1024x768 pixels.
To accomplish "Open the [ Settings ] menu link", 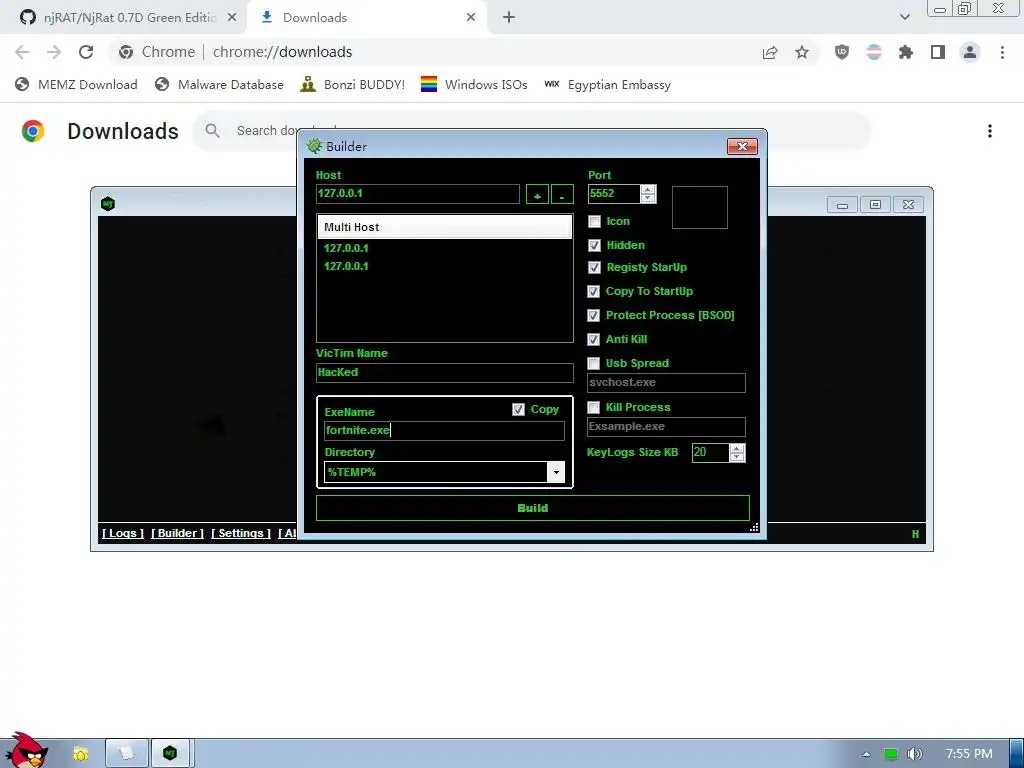I will pos(241,533).
